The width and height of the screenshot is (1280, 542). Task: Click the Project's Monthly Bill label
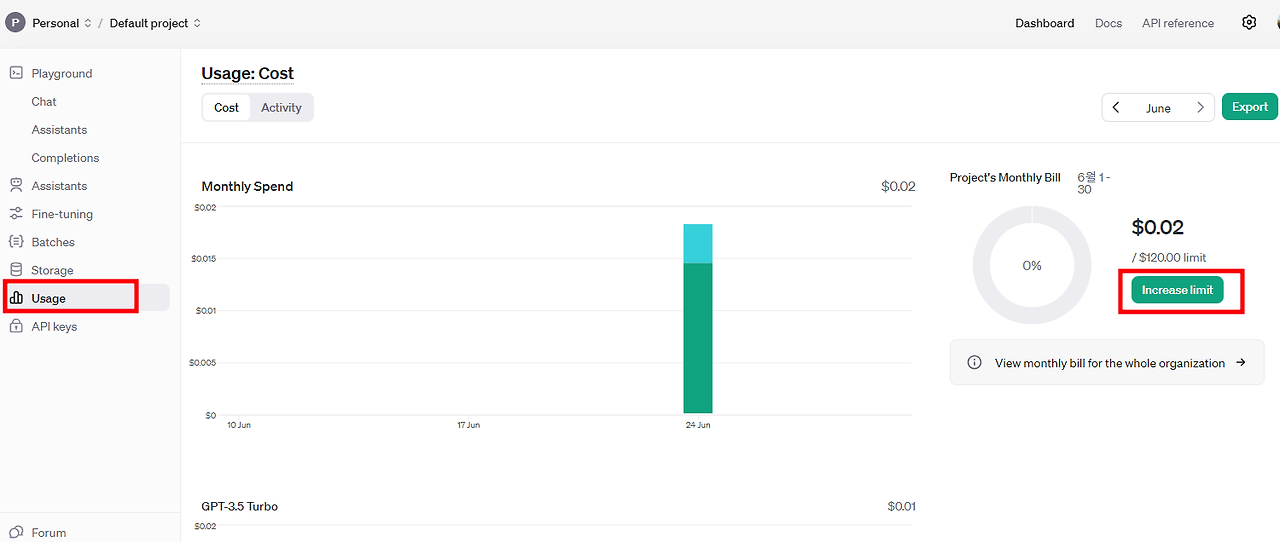tap(1005, 177)
